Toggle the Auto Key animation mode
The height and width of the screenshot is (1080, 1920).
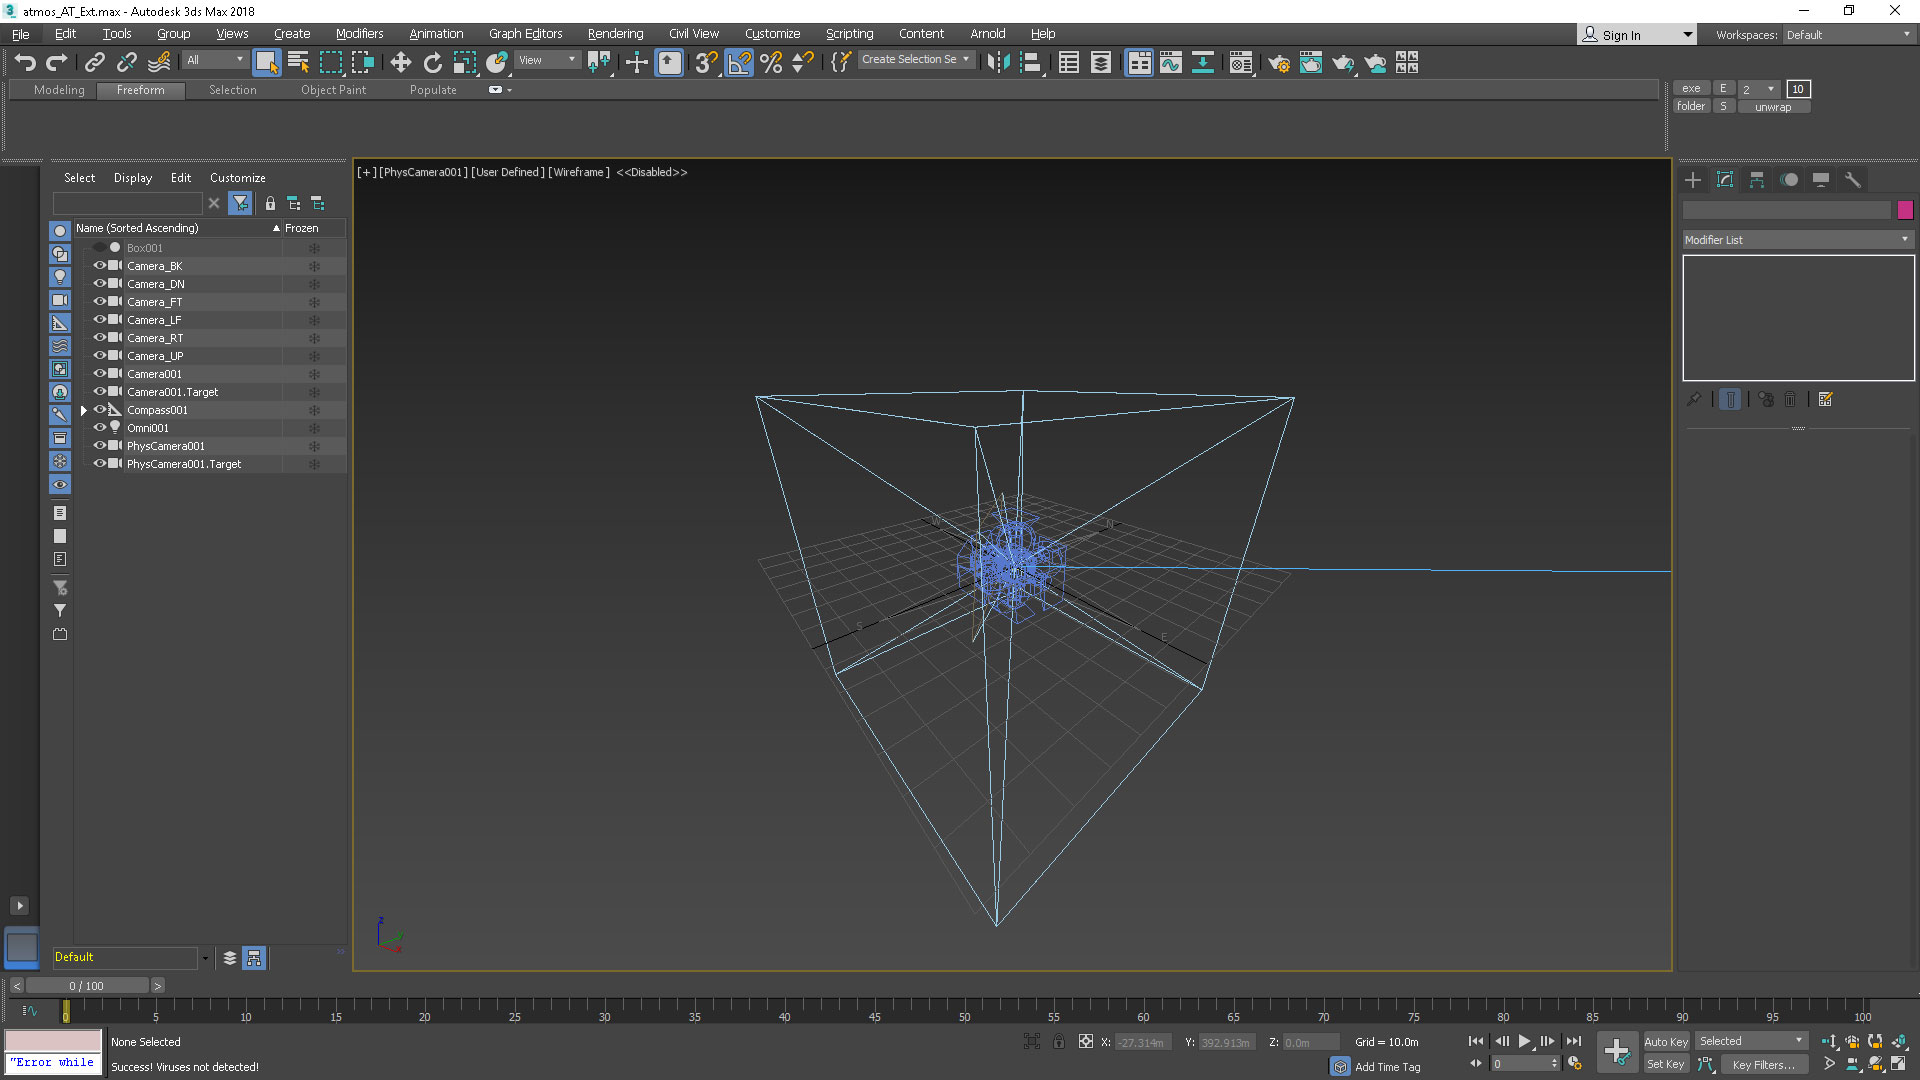(x=1665, y=1041)
